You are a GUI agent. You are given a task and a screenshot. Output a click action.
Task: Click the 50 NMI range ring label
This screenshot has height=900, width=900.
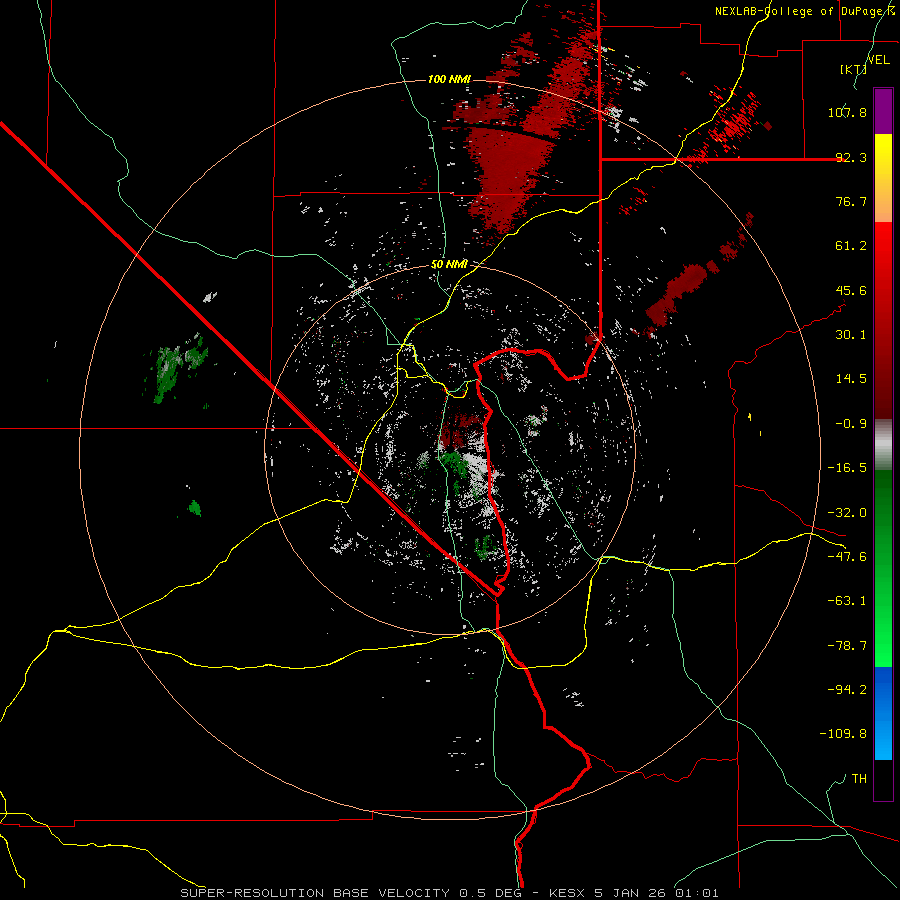[449, 264]
